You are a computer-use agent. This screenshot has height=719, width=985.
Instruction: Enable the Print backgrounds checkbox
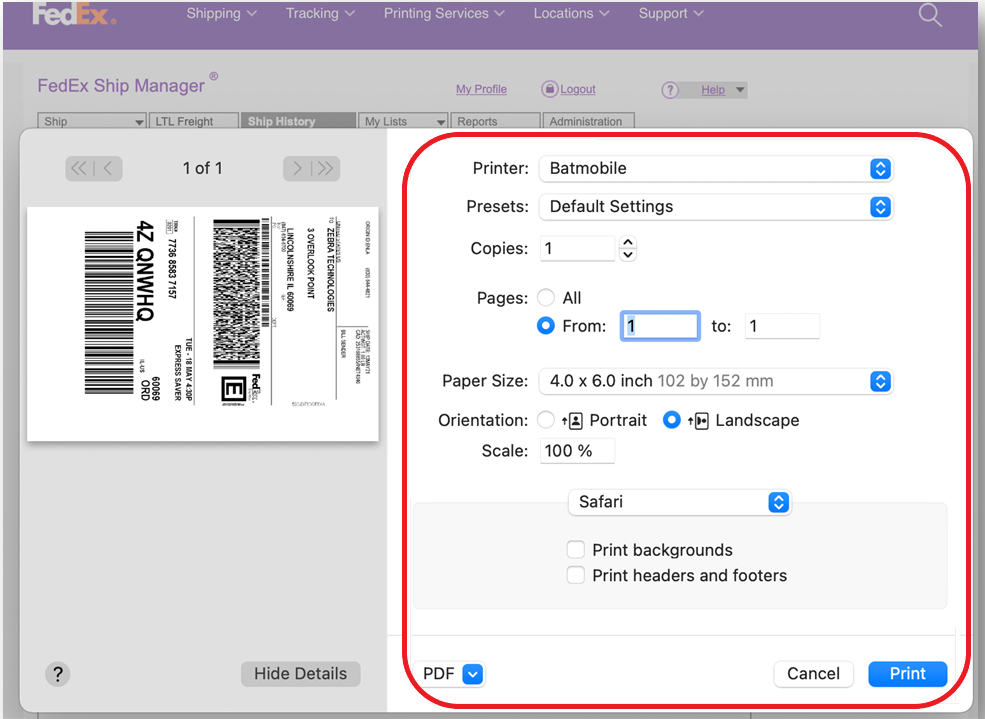[576, 549]
